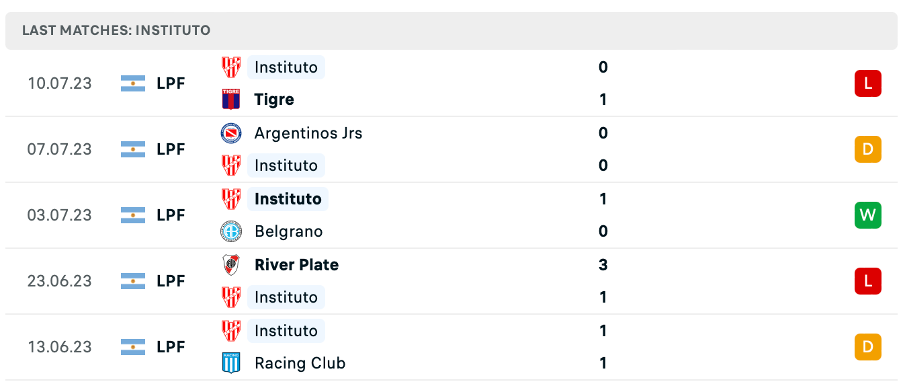904x386 pixels.
Task: Click Instituto crest in the 10.07.23 match
Action: coord(231,67)
